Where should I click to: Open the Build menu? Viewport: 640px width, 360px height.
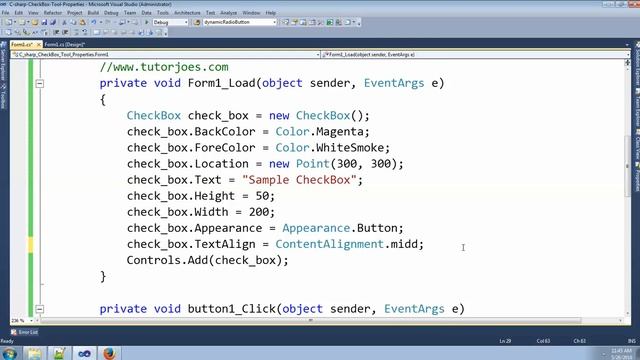(93, 13)
